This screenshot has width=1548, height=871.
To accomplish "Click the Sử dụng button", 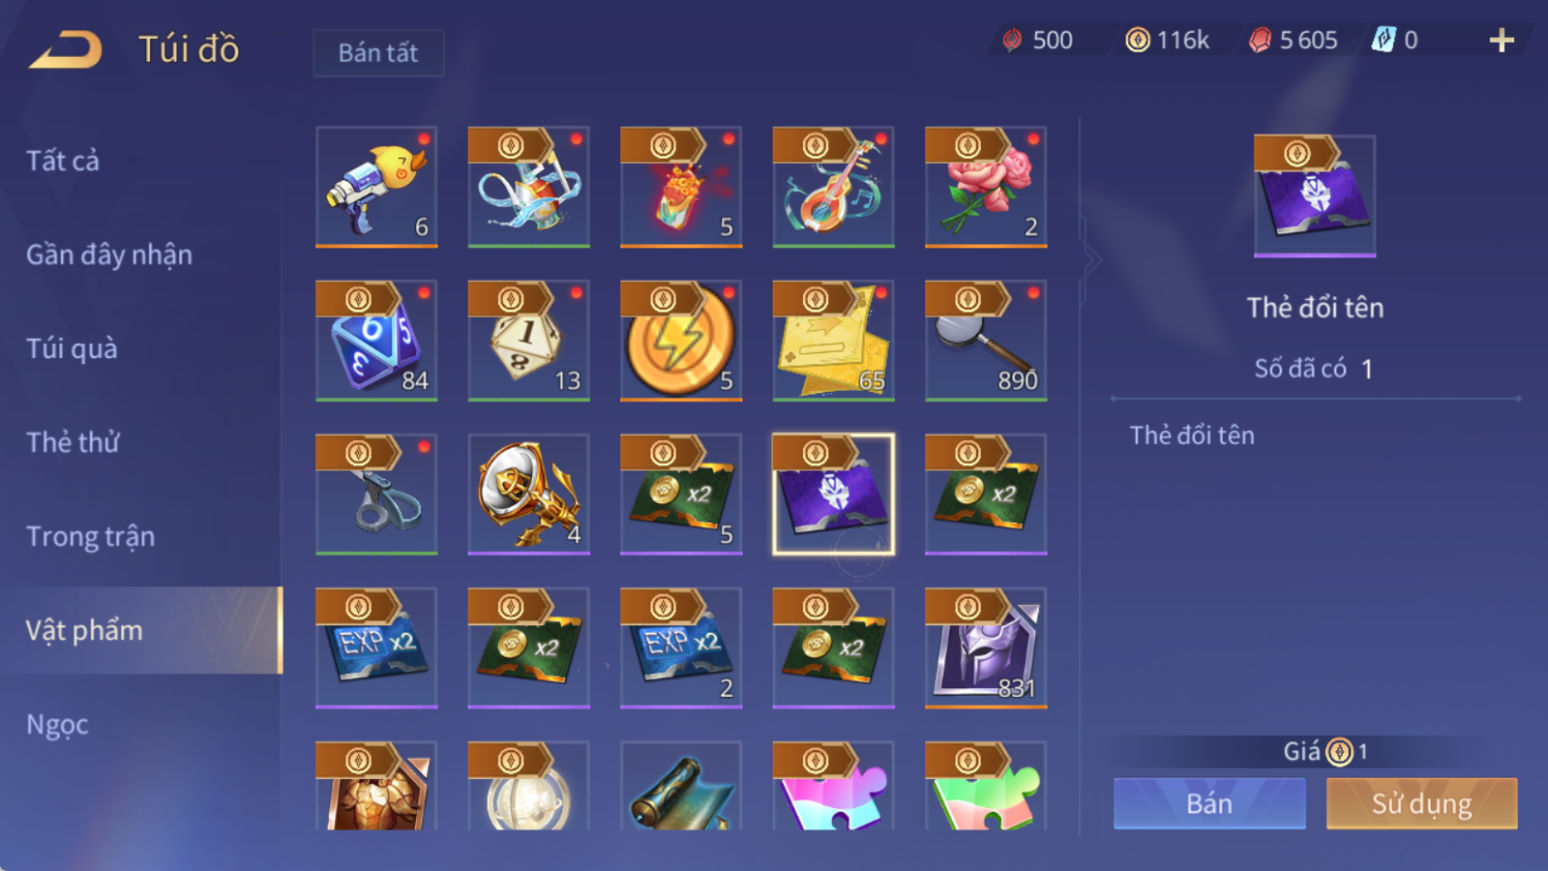I will (1421, 804).
